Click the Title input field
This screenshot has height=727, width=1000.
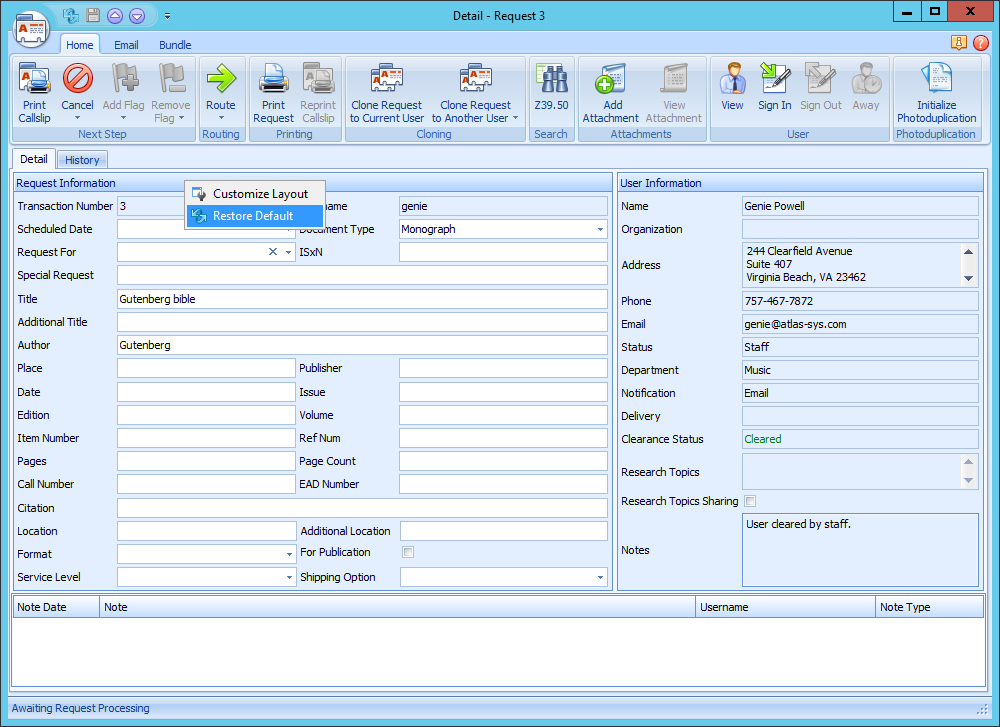pos(362,299)
